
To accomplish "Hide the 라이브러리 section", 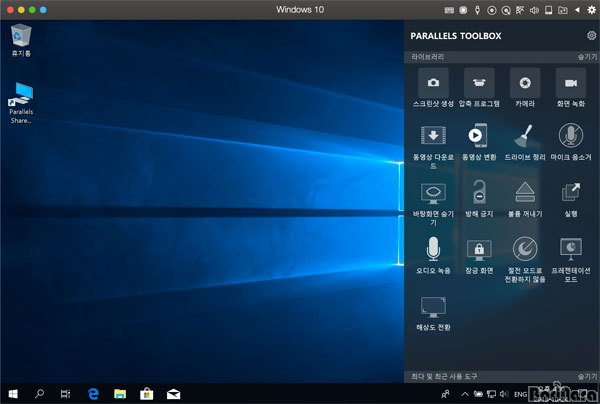I will tap(587, 57).
